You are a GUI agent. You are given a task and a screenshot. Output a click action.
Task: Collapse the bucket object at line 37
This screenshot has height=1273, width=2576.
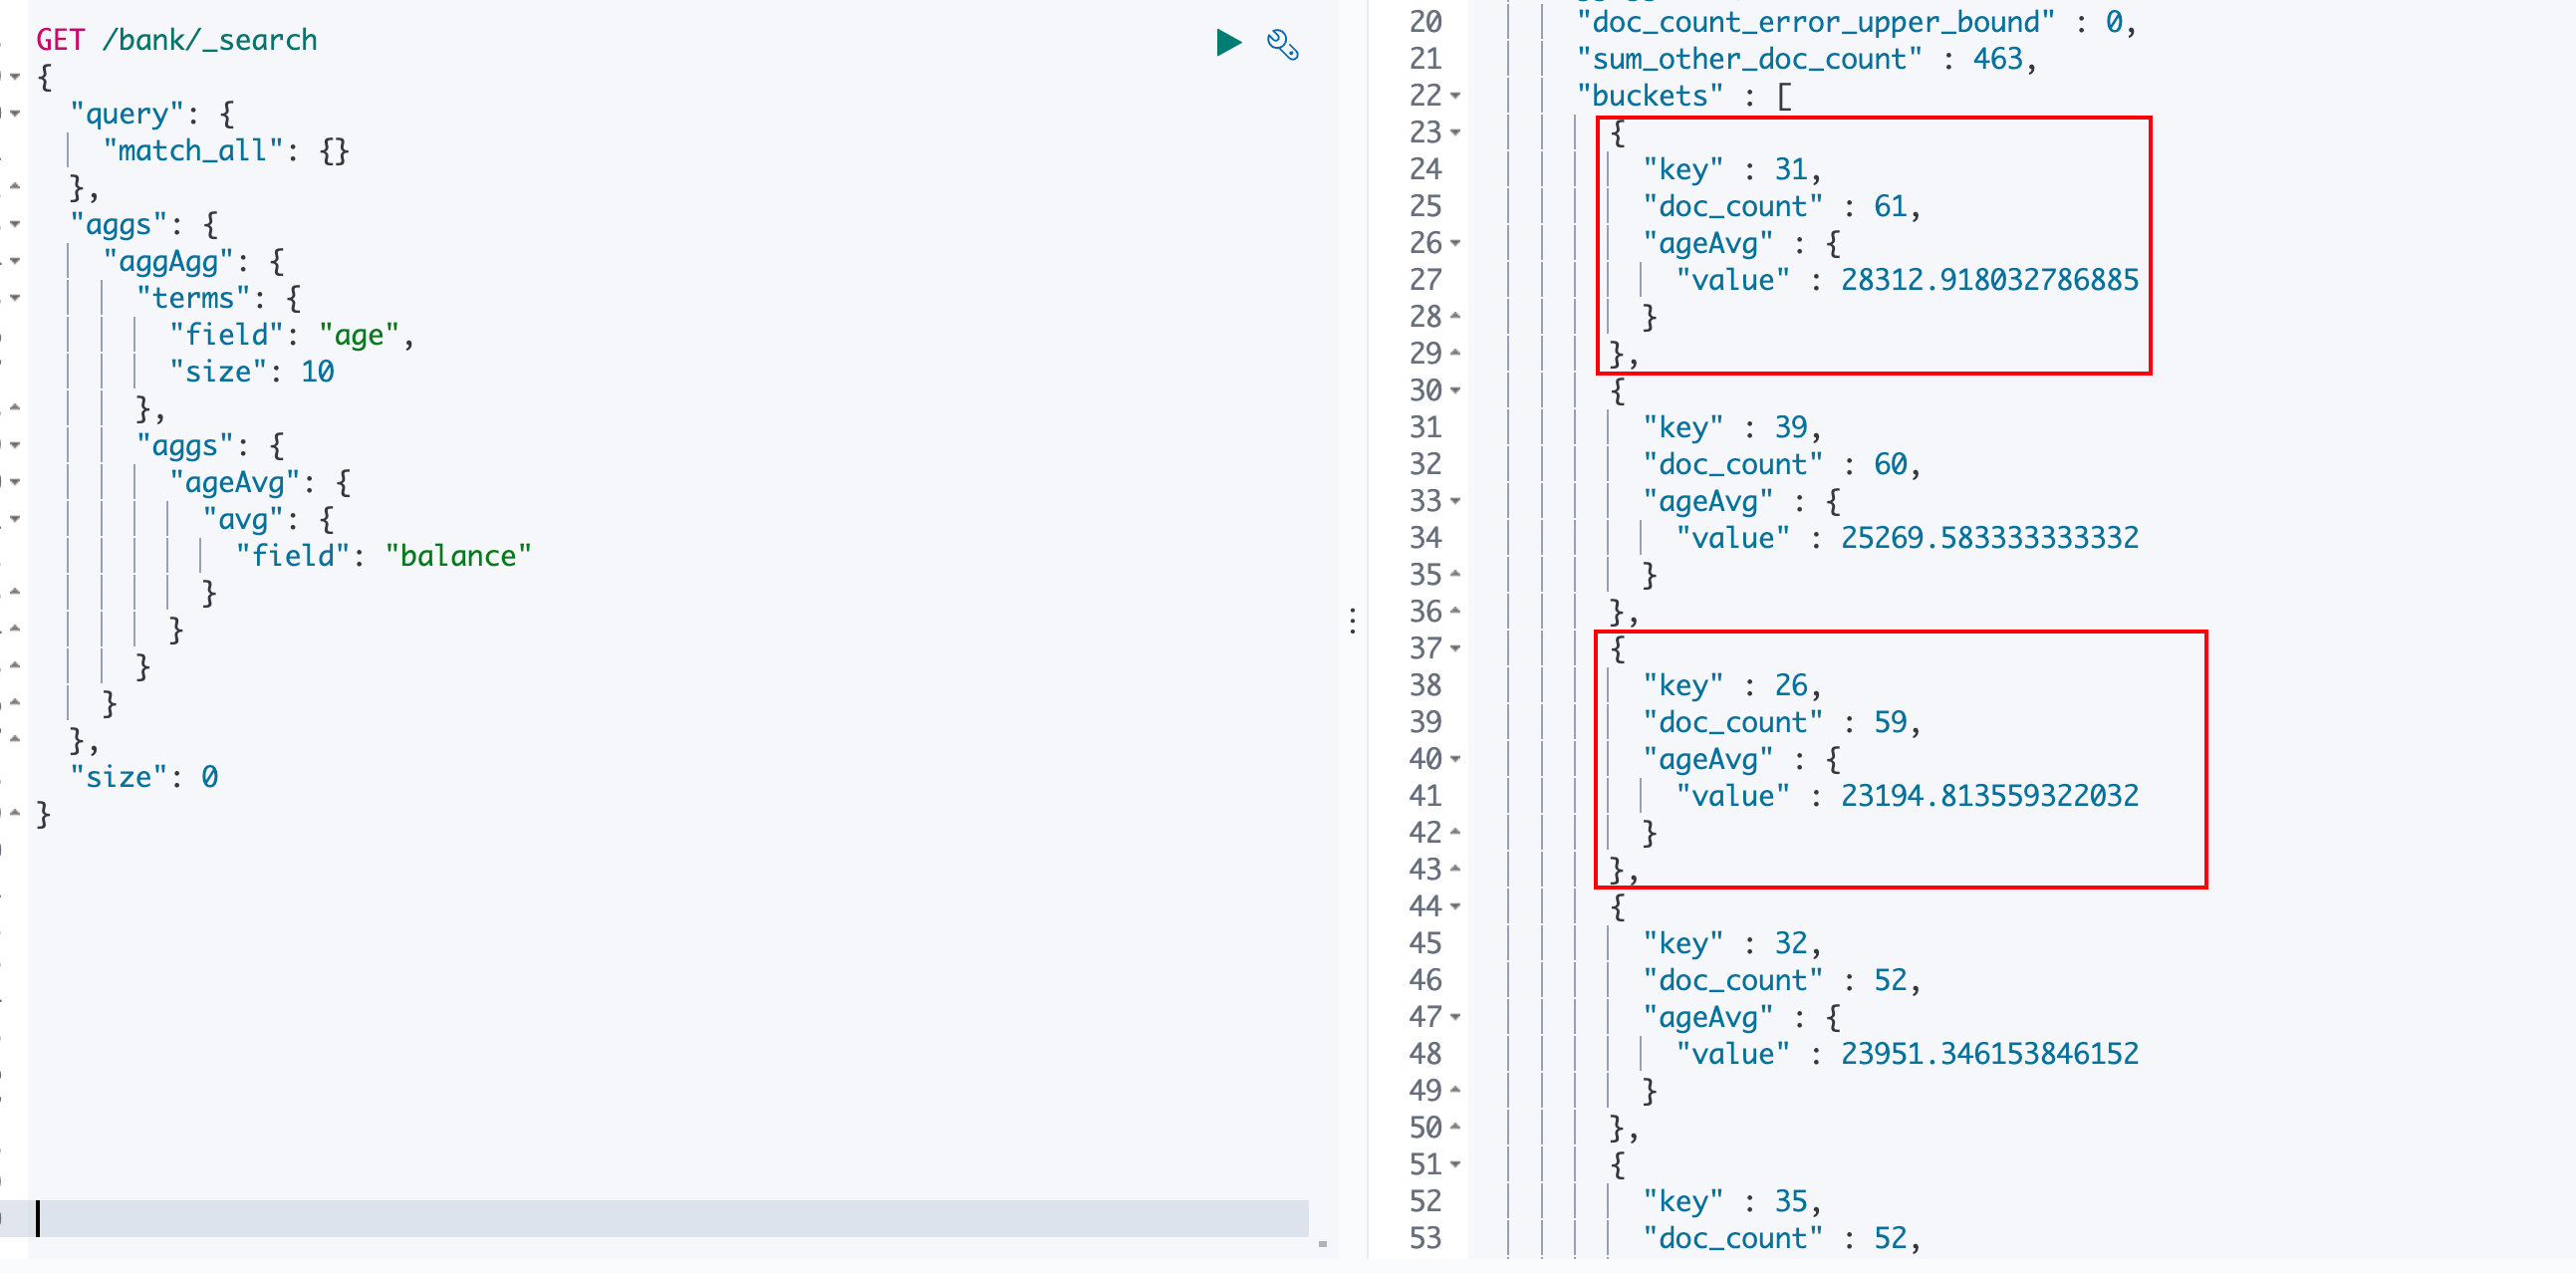click(x=1453, y=648)
